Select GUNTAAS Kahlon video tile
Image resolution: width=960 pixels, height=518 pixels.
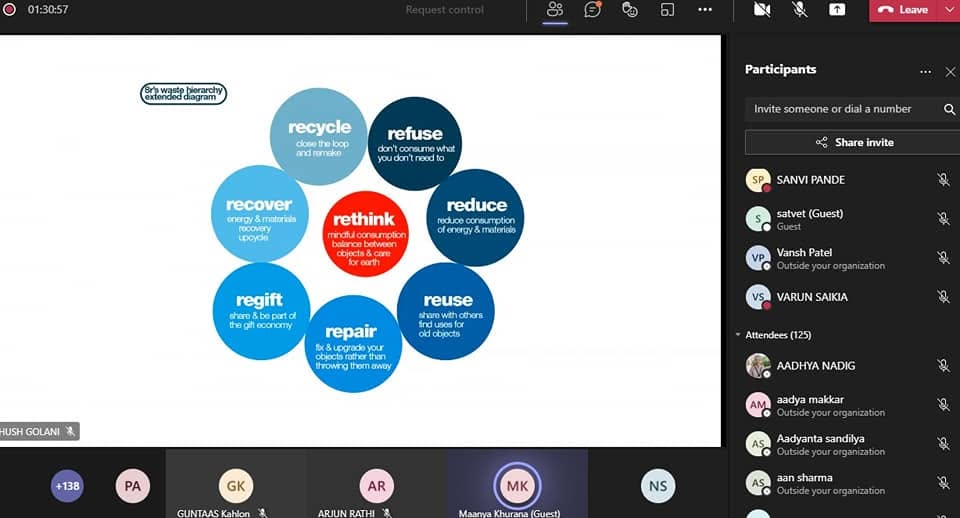(x=236, y=484)
